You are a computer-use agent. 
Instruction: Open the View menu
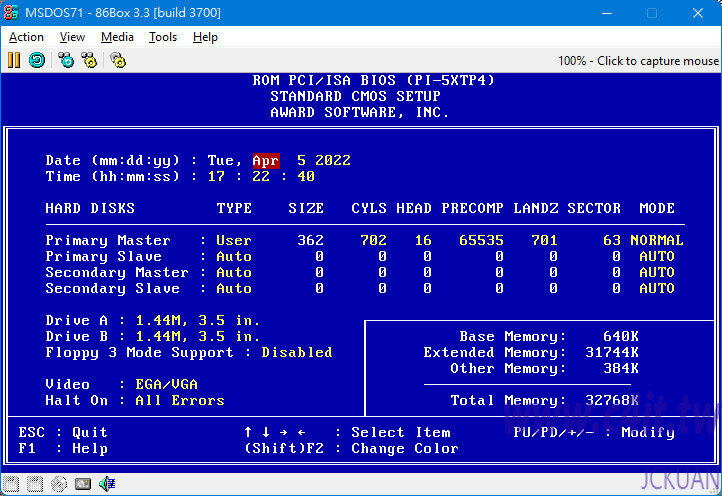point(72,37)
